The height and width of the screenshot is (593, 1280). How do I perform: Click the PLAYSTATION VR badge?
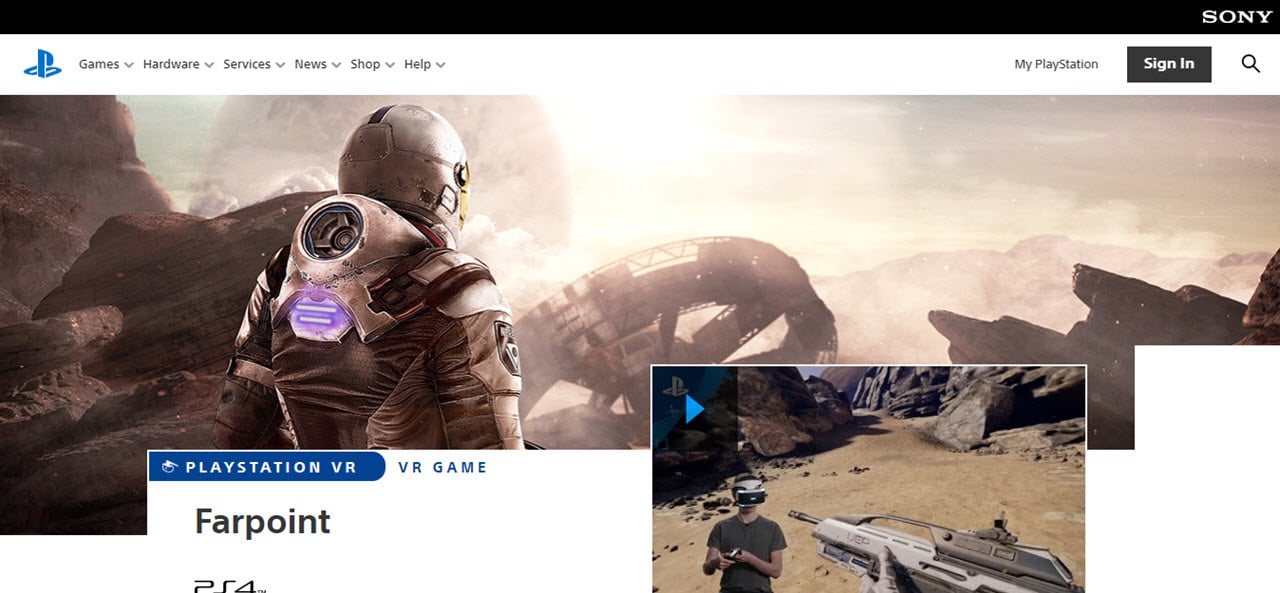click(267, 467)
